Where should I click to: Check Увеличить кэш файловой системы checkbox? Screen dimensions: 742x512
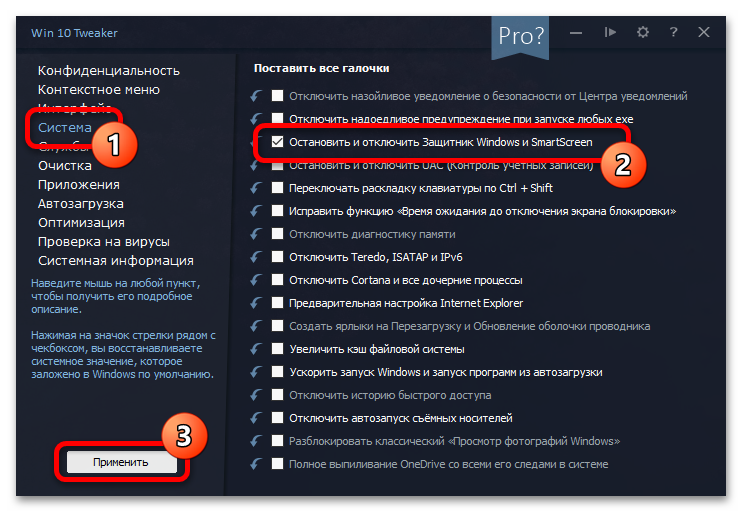(x=277, y=348)
